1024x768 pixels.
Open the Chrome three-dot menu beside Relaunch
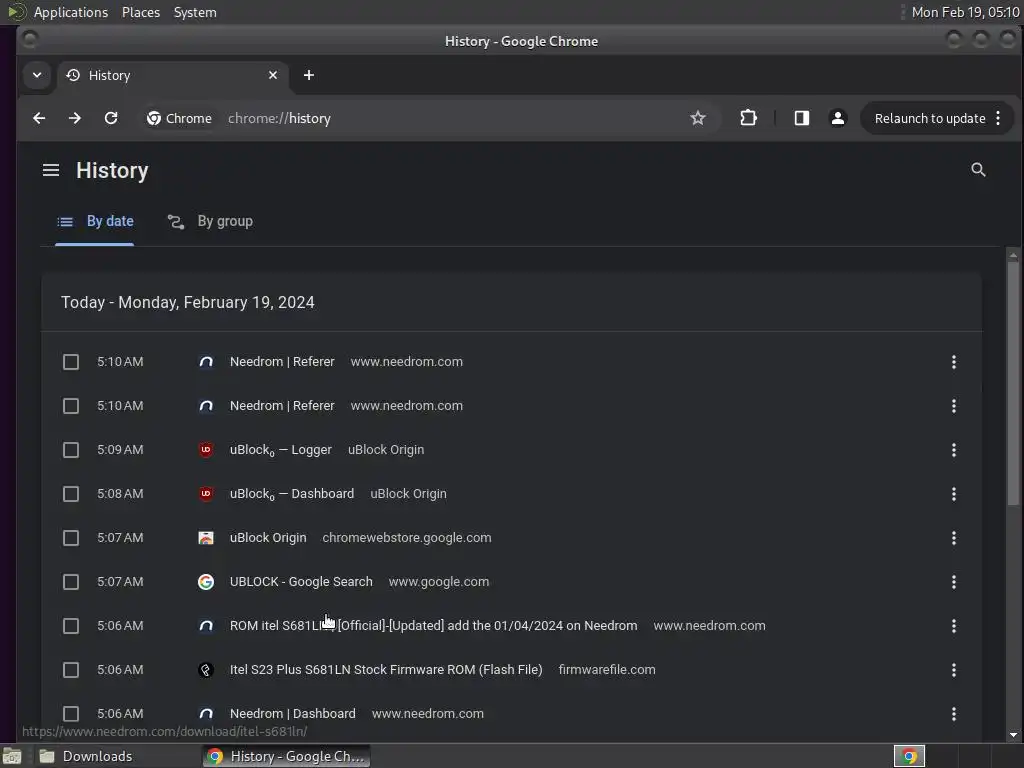[x=998, y=118]
